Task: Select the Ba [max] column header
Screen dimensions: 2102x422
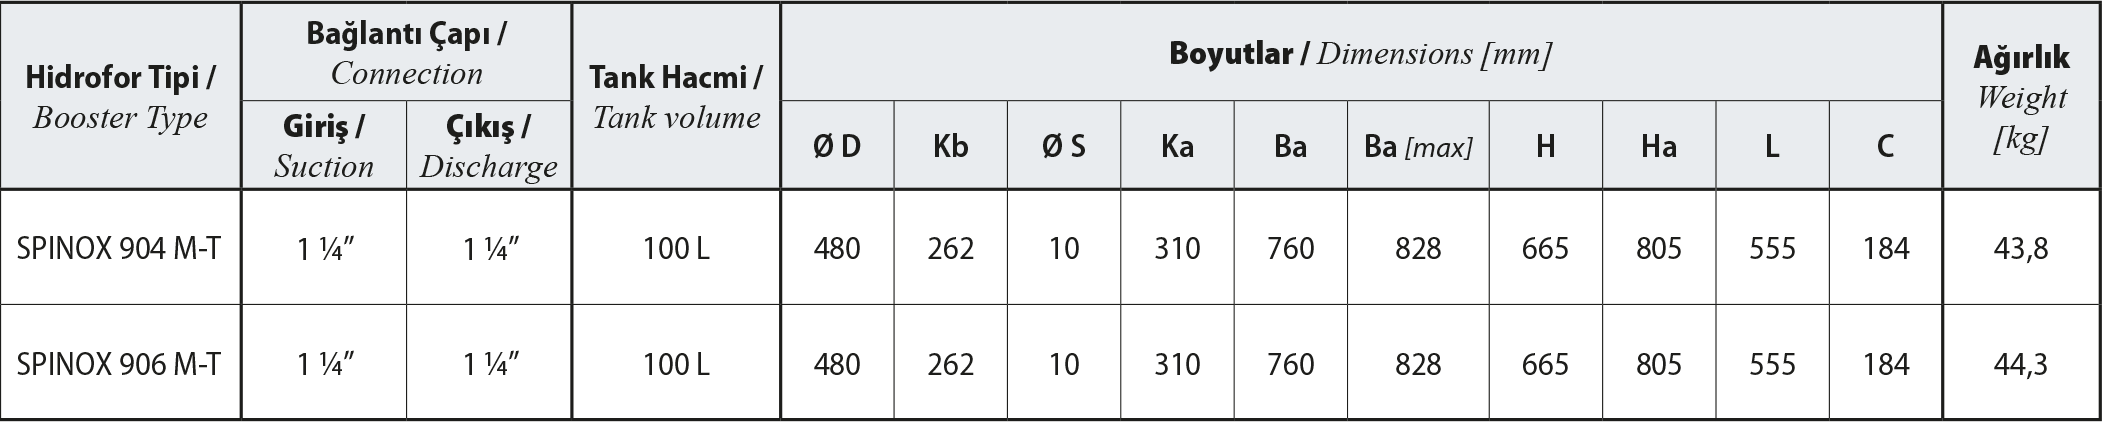Action: coord(1418,147)
